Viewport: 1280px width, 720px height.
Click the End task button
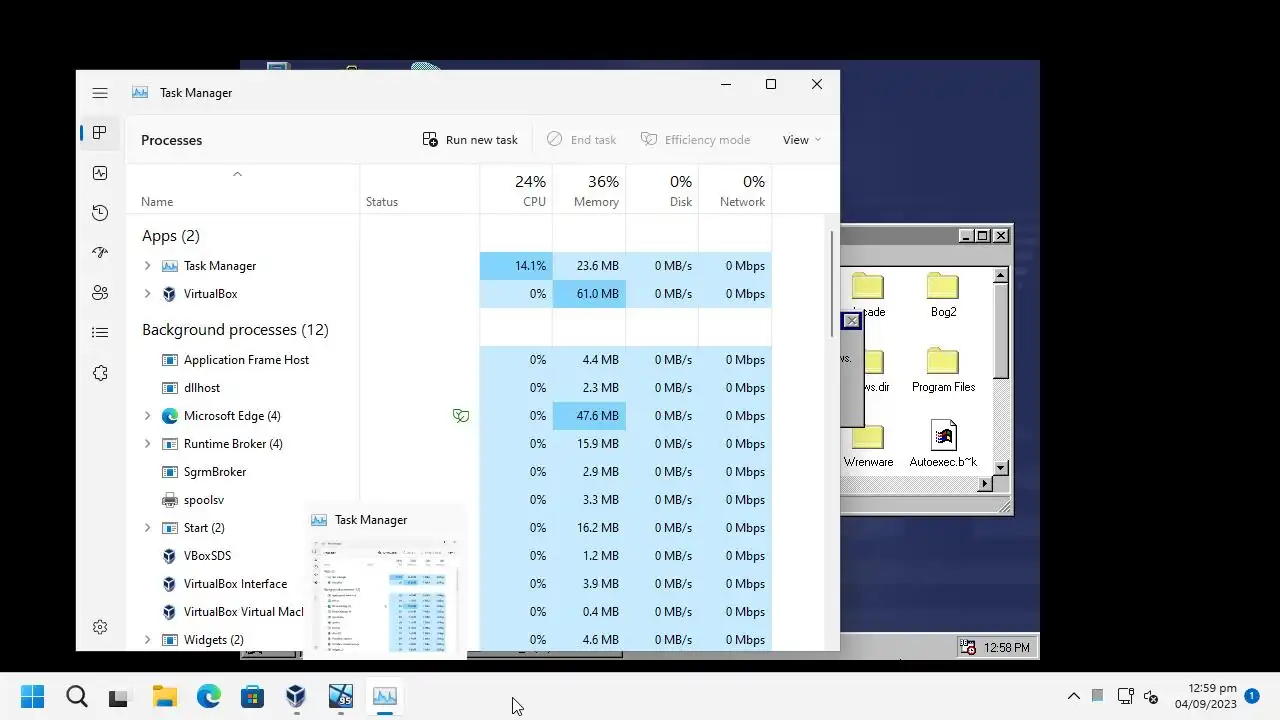tap(582, 140)
